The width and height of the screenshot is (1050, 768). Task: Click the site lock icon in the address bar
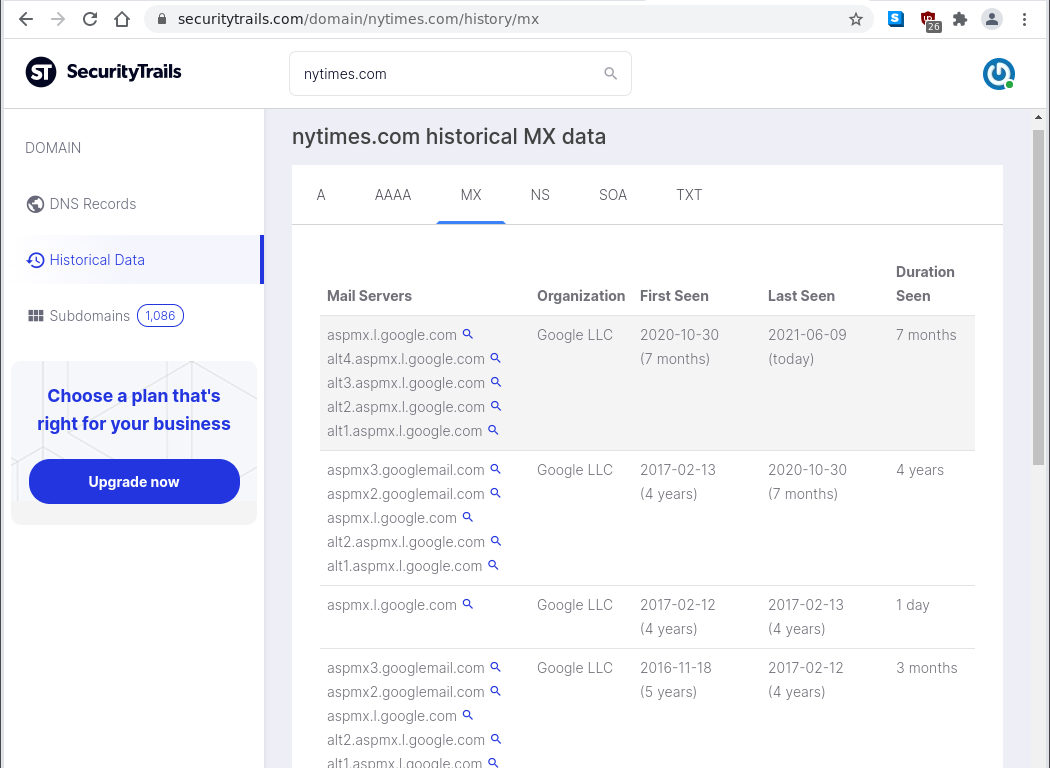161,19
